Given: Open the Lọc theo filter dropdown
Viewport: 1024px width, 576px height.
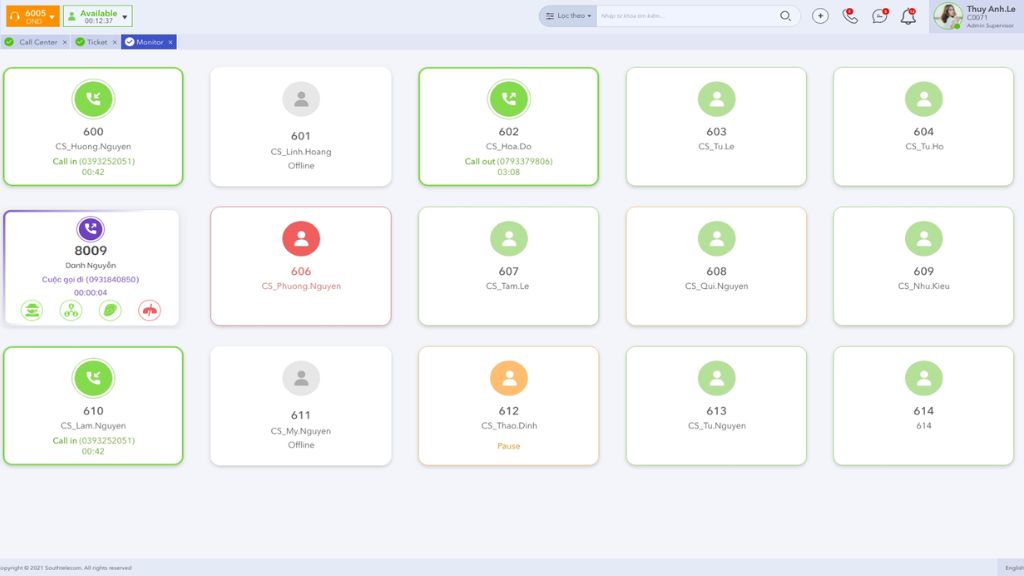Looking at the screenshot, I should 568,16.
